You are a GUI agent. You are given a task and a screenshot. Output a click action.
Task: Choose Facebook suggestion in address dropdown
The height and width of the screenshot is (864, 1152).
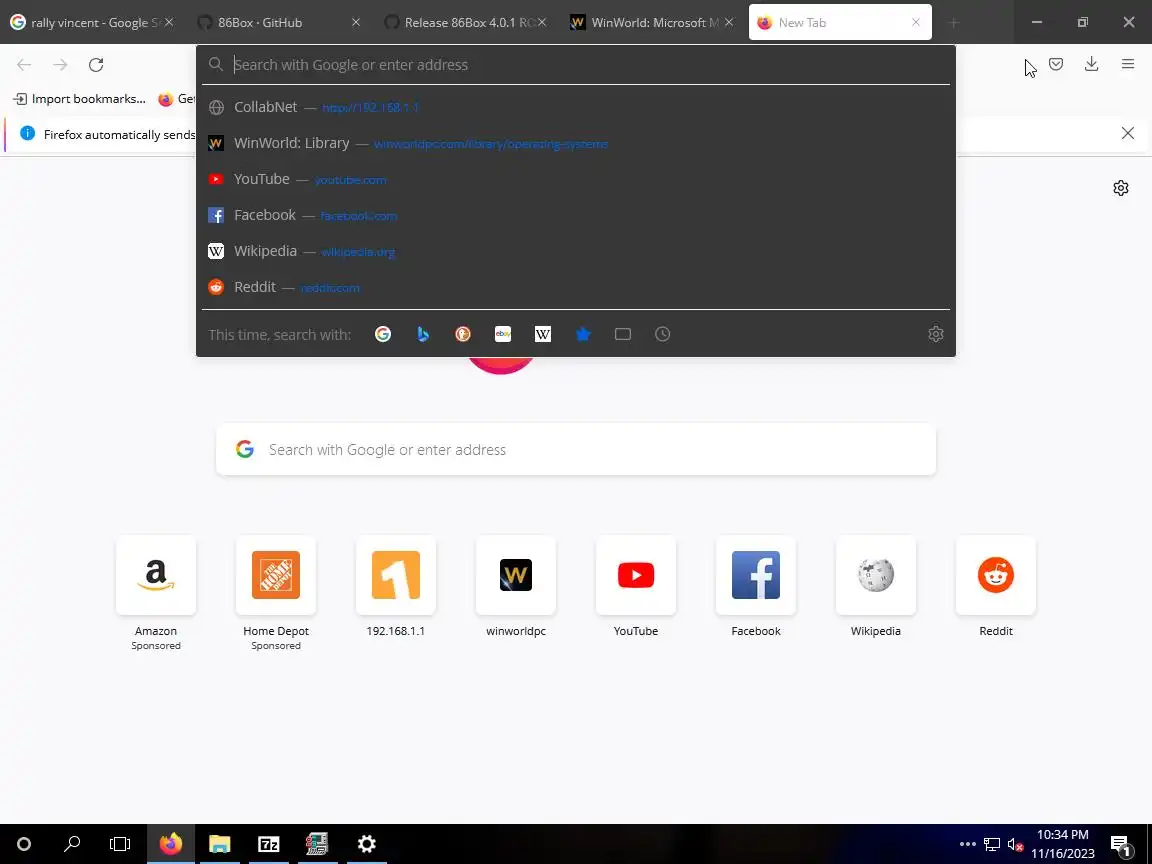576,215
